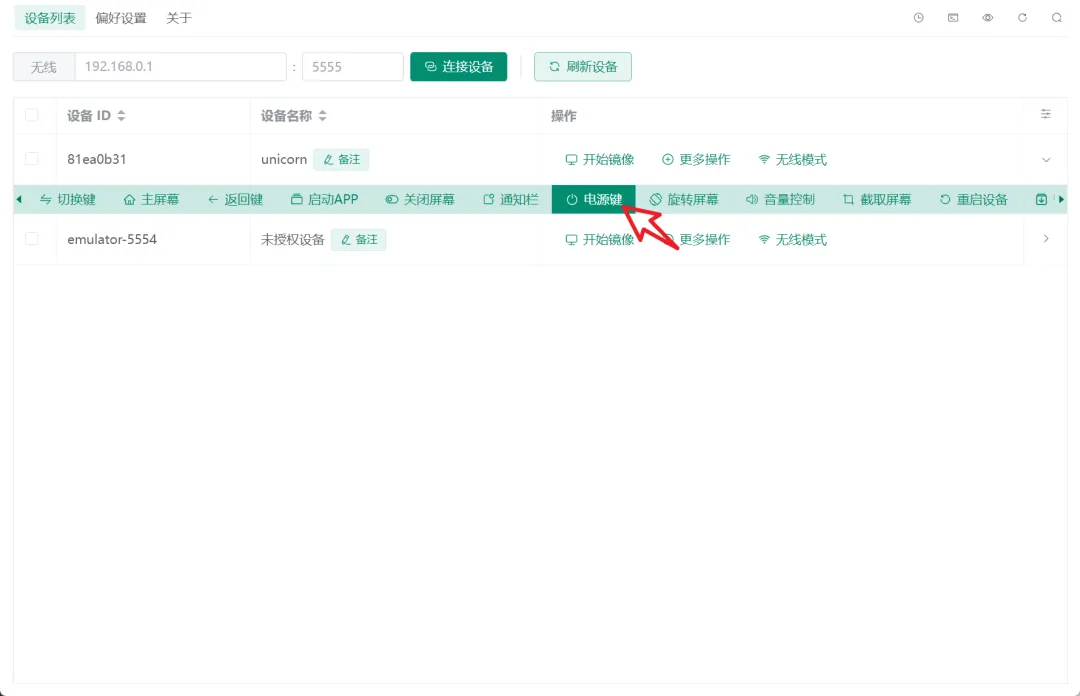Click the 连接设备 connect button
The image size is (1080, 696).
click(458, 66)
